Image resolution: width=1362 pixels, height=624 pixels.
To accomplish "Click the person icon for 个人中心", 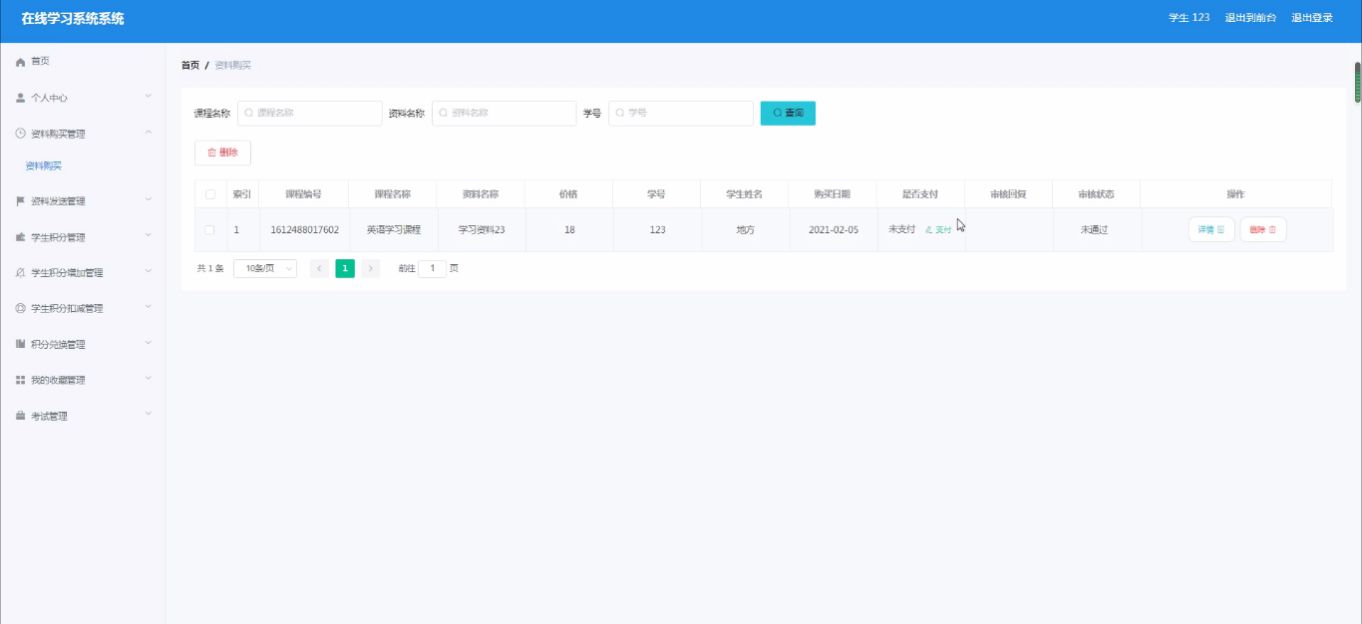I will (x=20, y=98).
